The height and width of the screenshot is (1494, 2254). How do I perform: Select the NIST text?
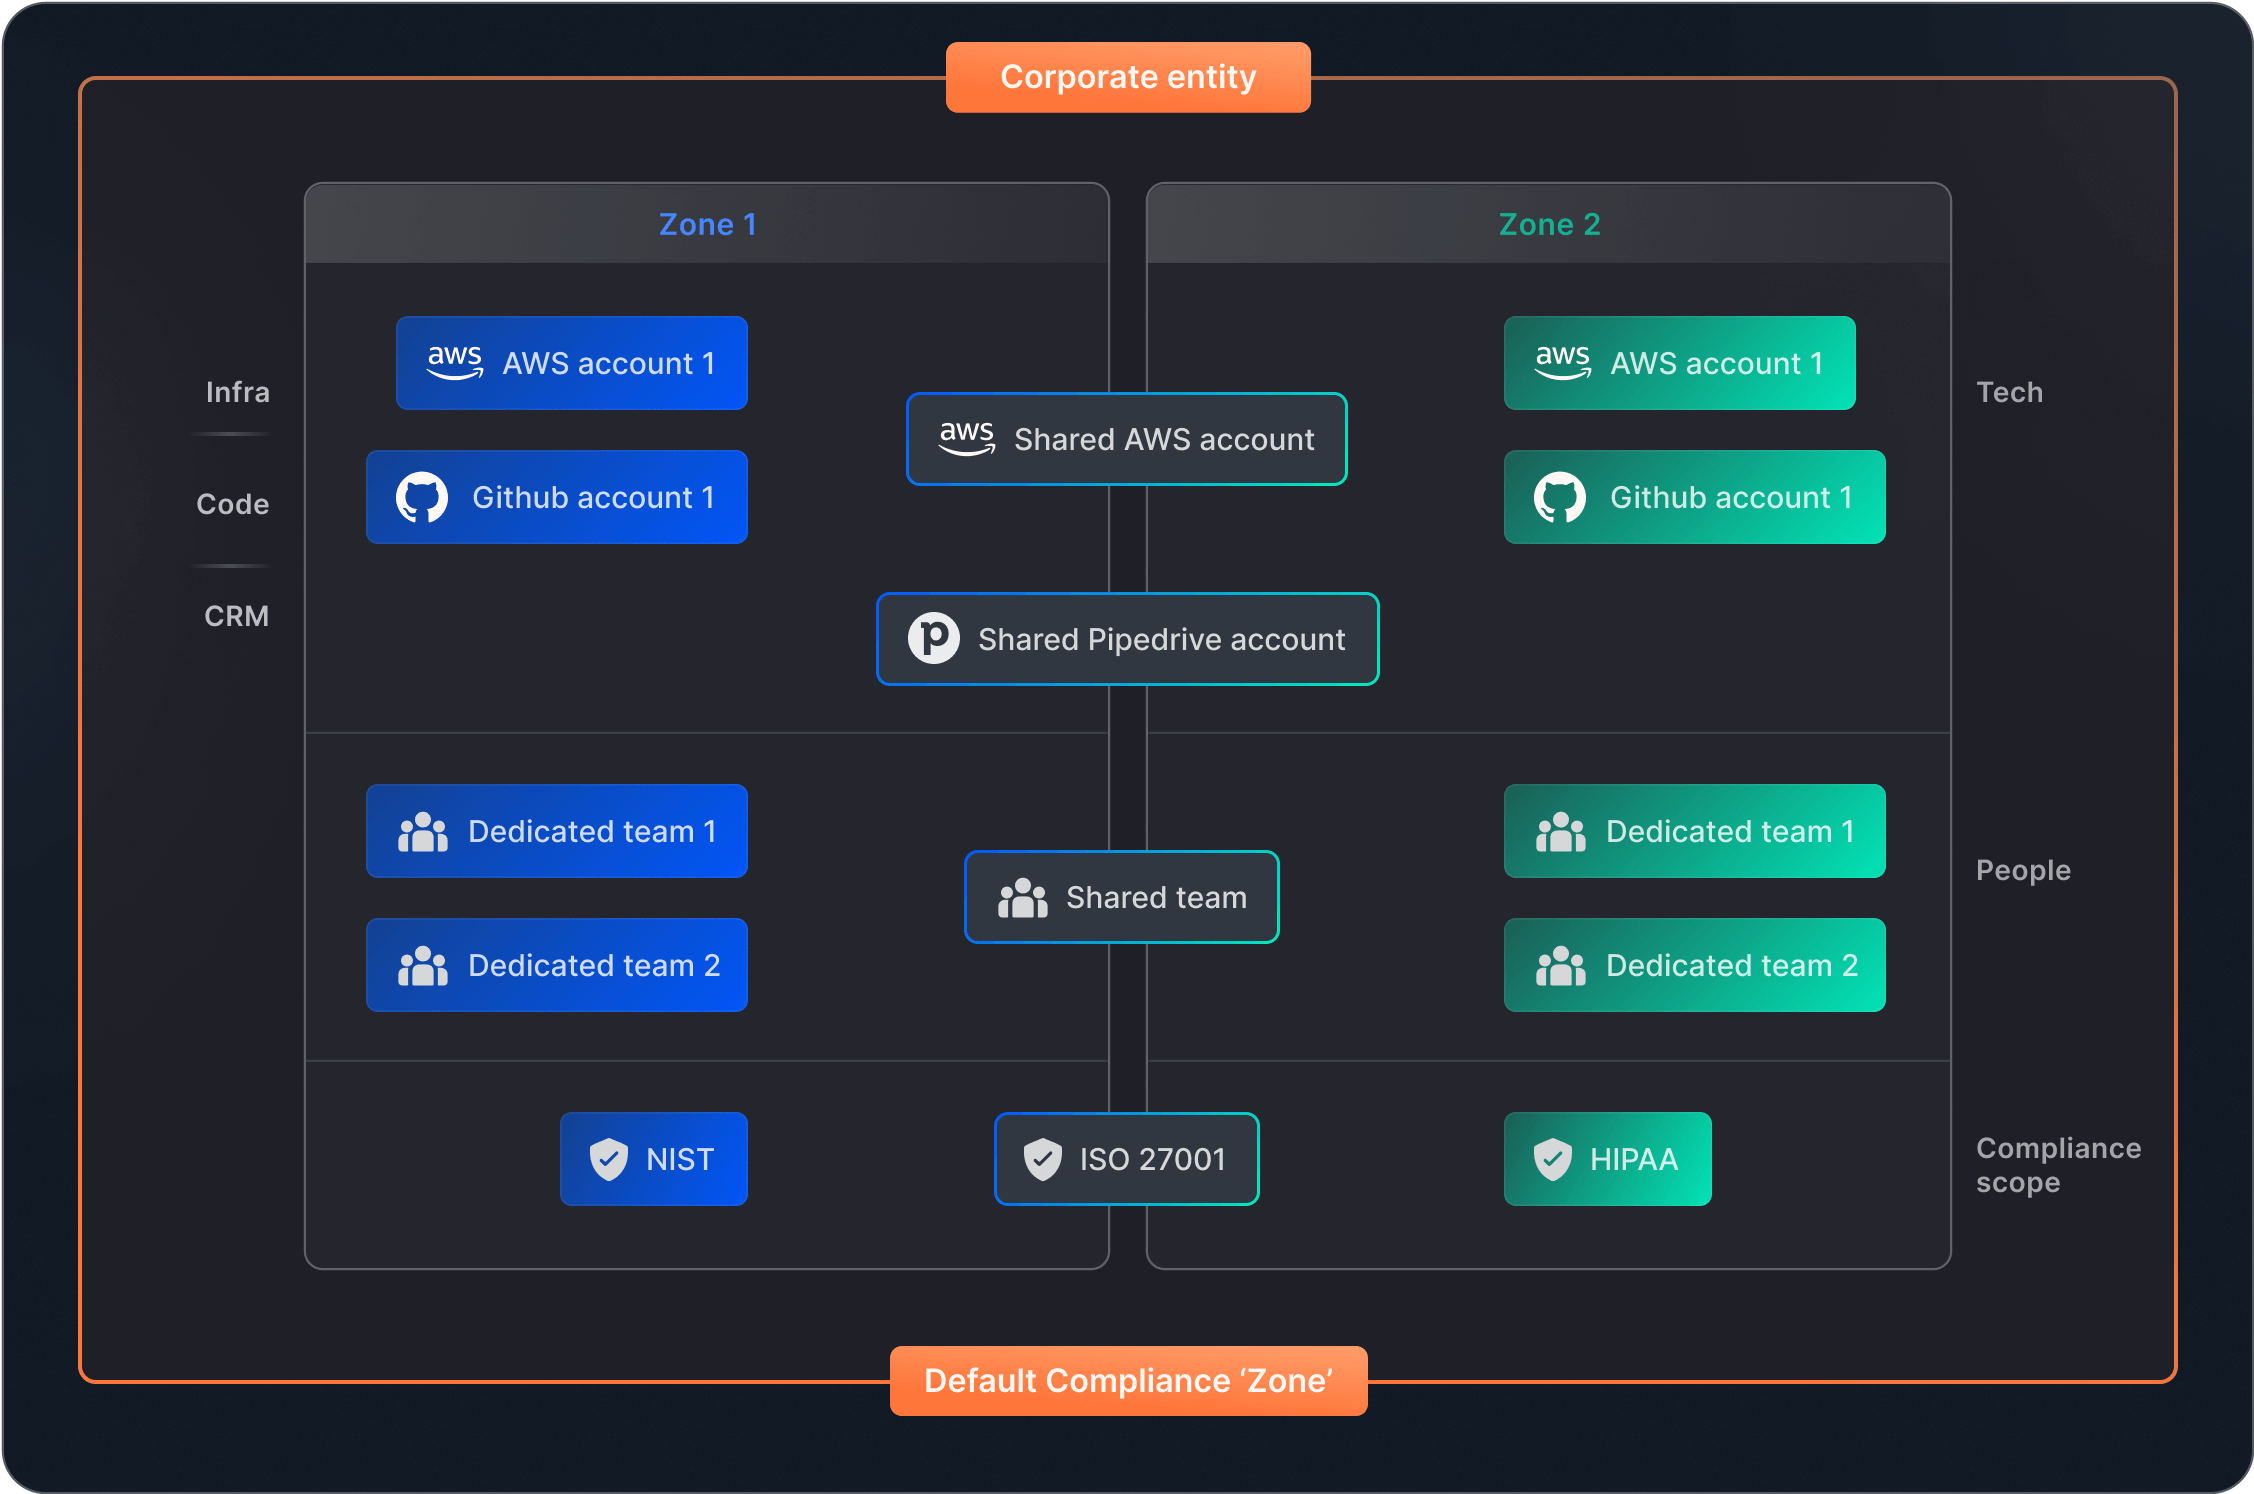coord(680,1159)
